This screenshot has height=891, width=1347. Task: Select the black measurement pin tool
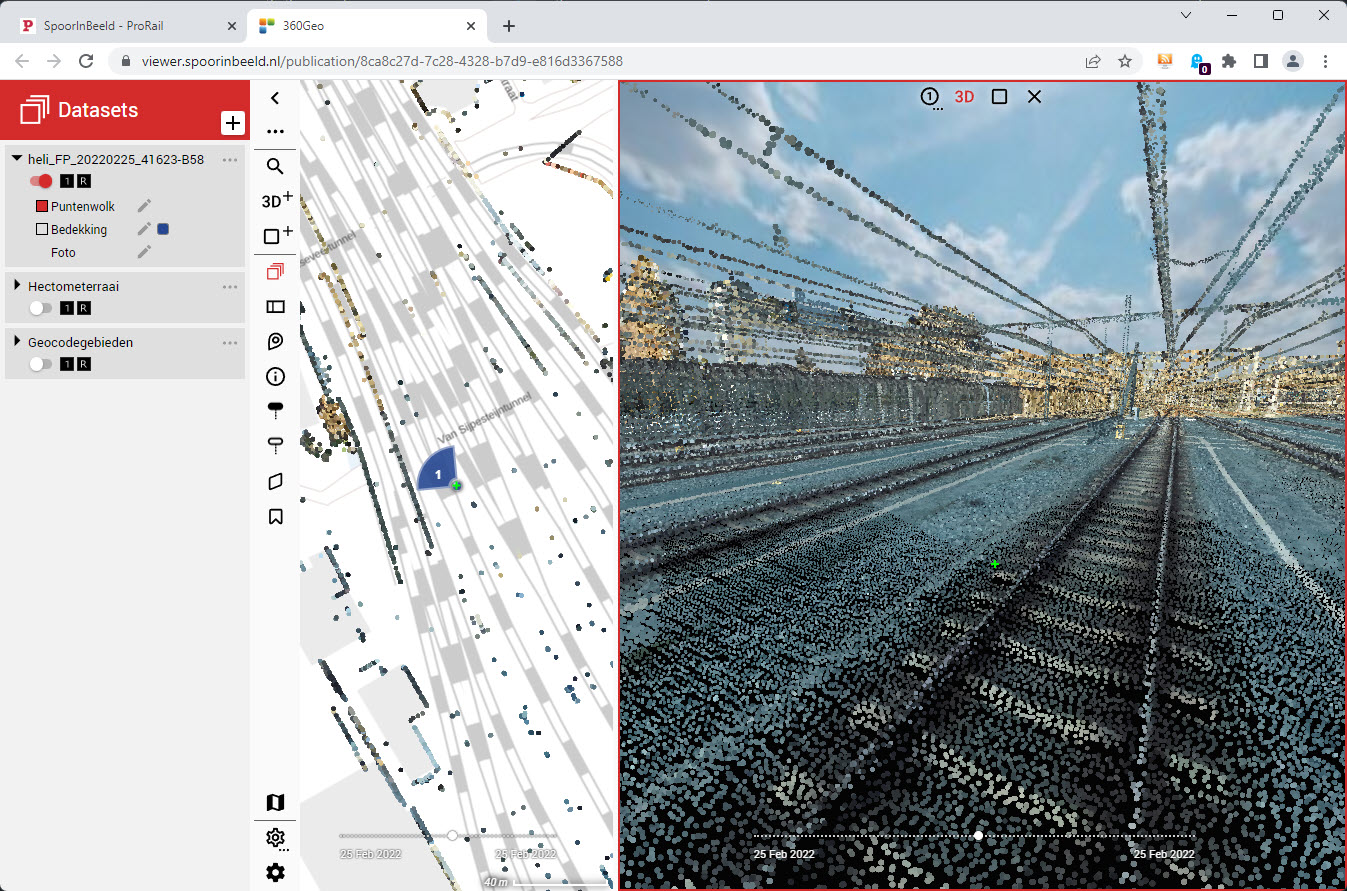click(275, 408)
